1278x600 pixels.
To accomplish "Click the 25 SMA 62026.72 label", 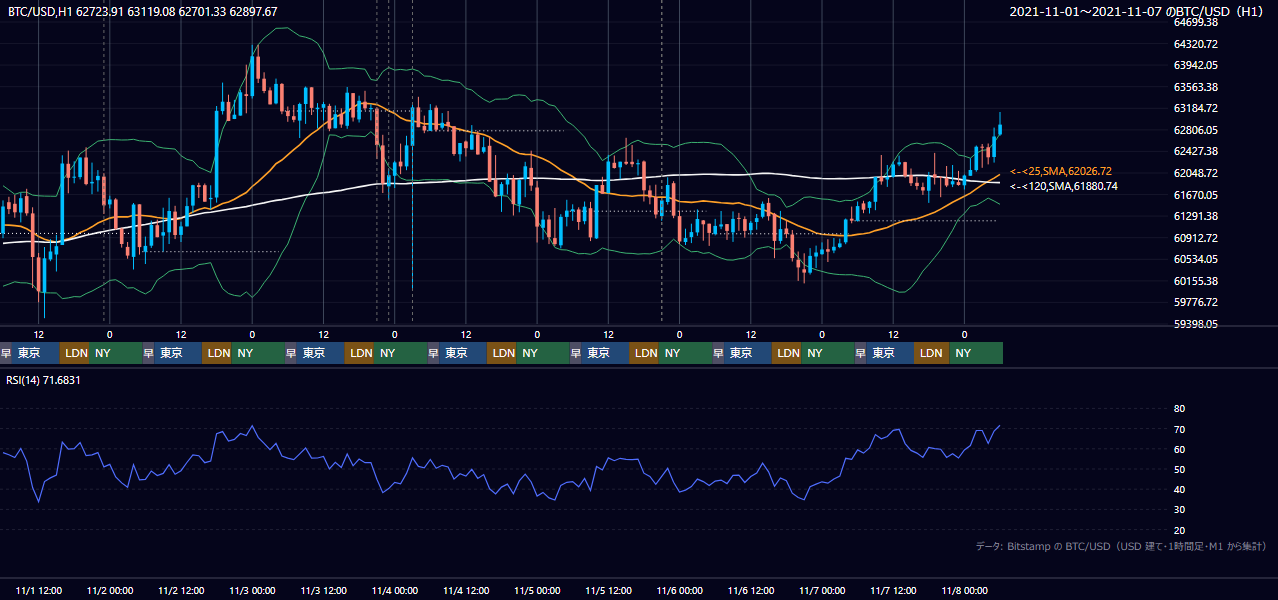I will 1061,171.
